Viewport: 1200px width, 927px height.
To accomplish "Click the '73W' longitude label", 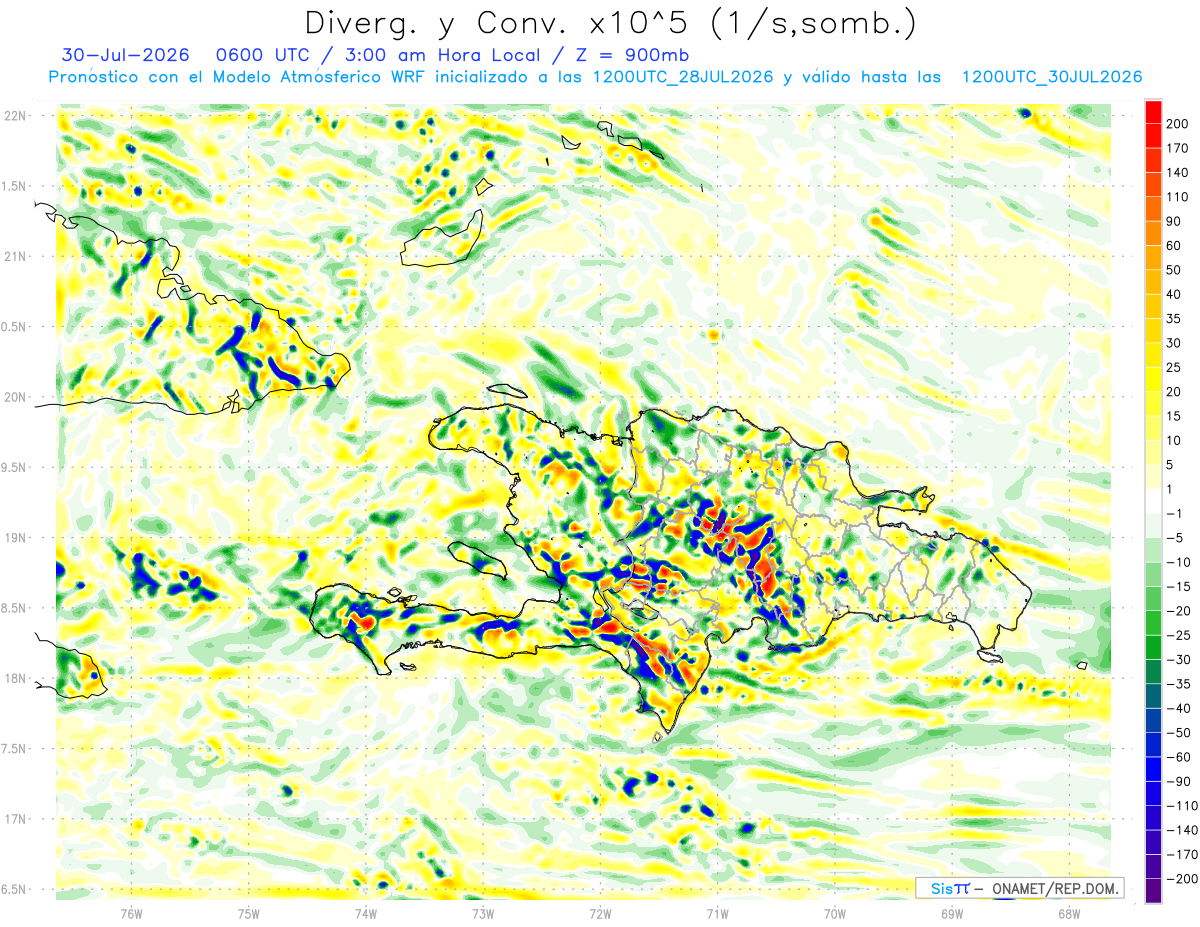I will [x=483, y=912].
